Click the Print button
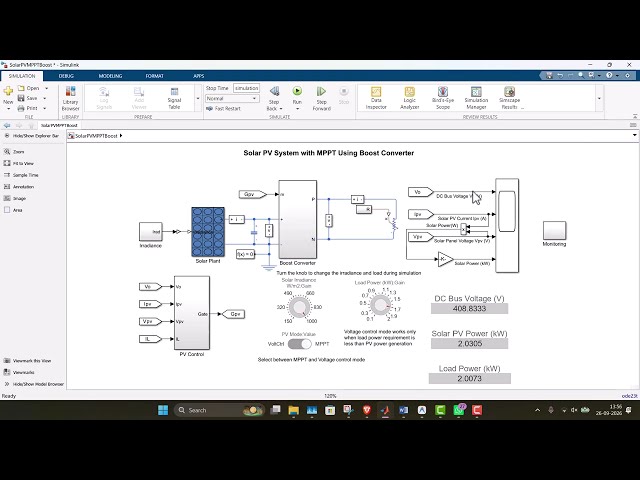The image size is (640, 480). click(28, 109)
